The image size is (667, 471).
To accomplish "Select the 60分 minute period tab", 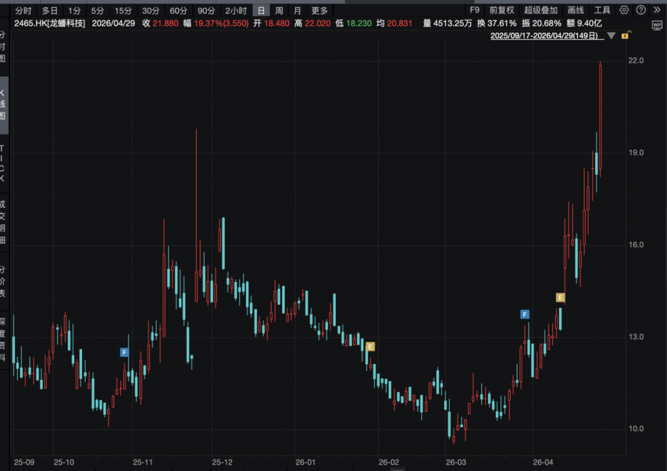I will pos(178,10).
